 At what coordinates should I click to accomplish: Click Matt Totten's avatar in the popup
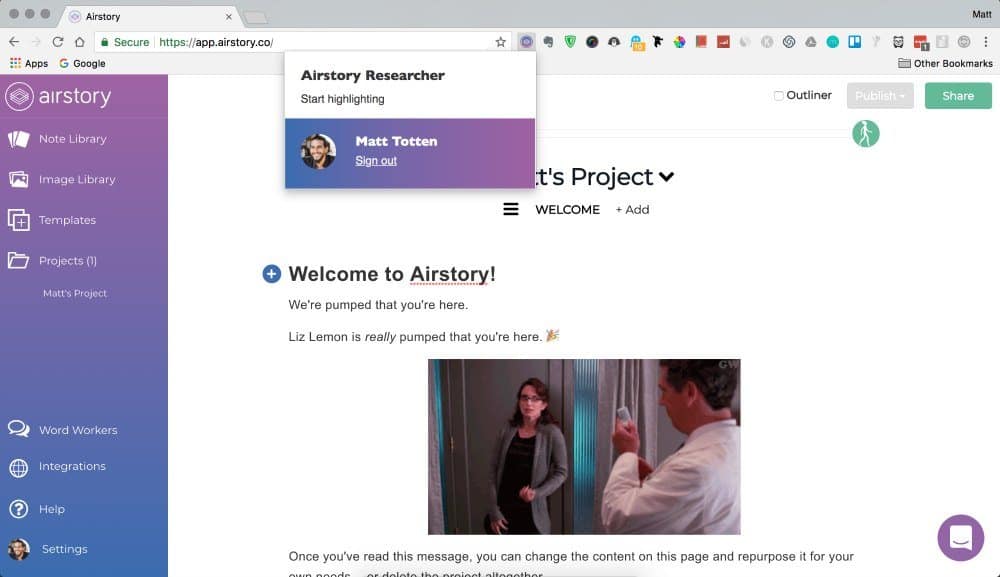coord(318,152)
